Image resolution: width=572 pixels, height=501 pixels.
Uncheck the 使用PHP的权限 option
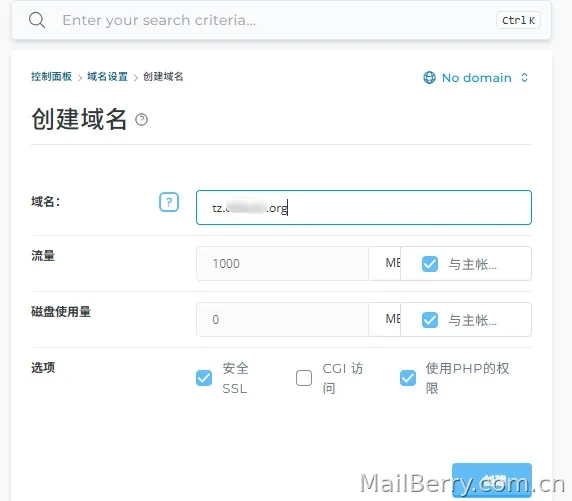(407, 378)
